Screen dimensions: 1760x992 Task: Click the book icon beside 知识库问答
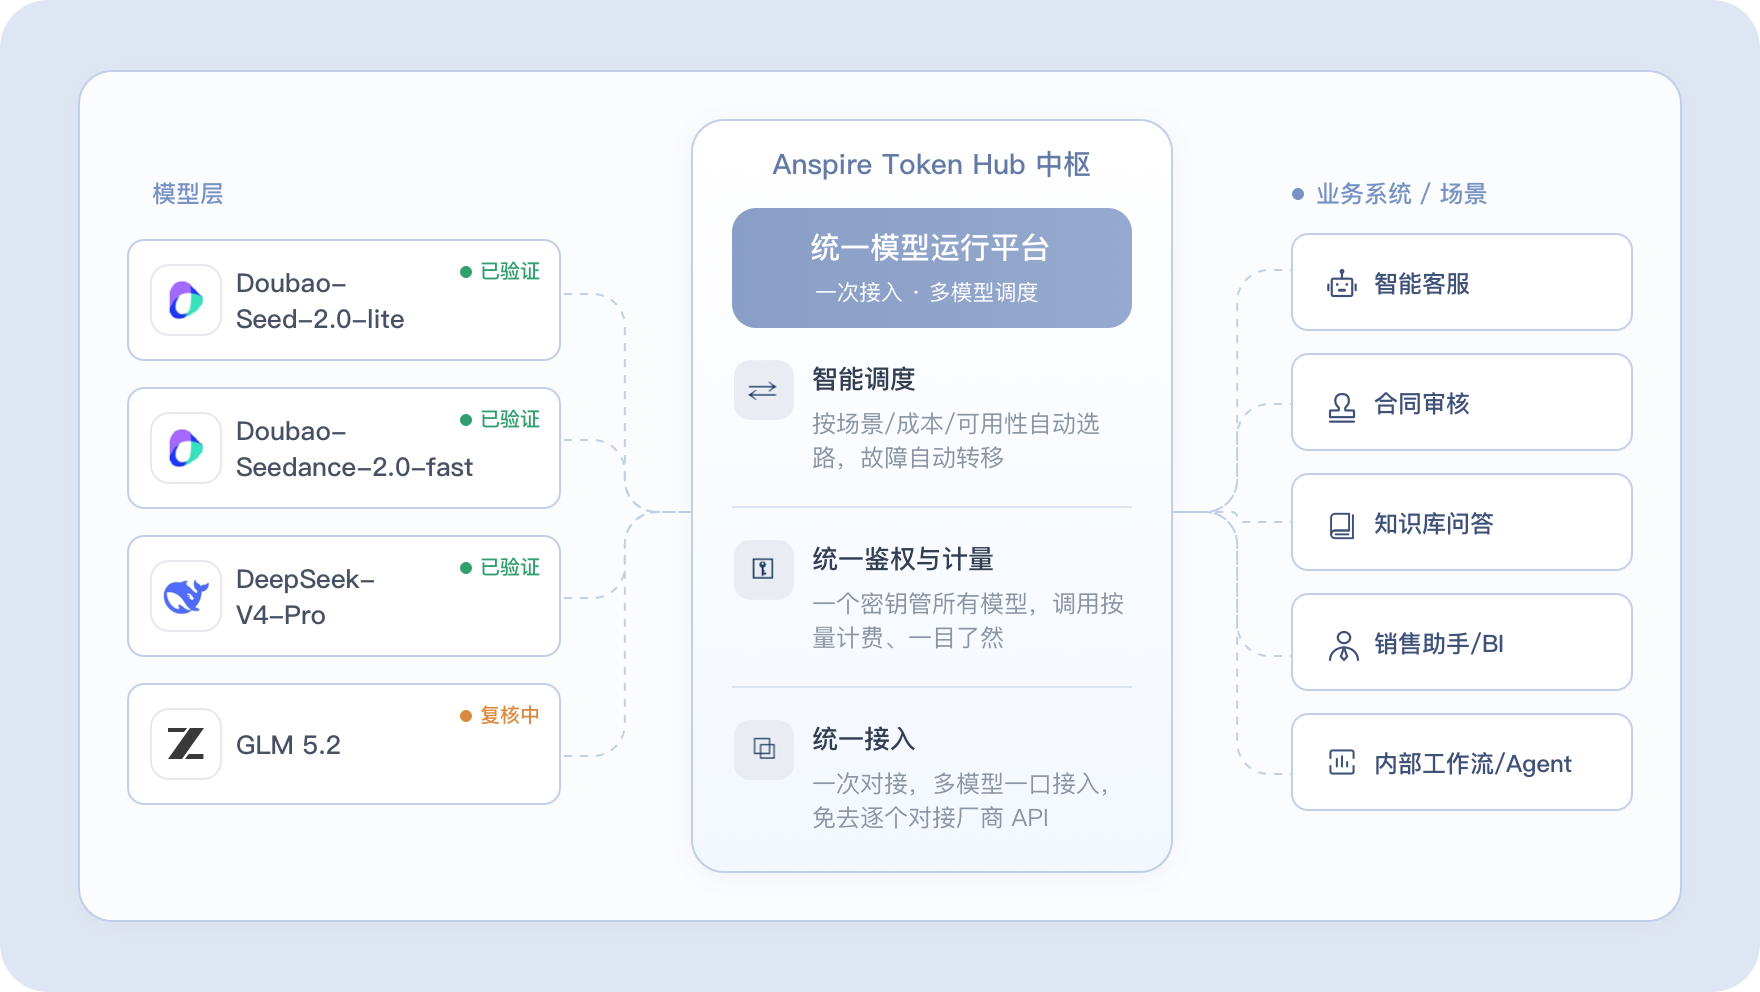click(1342, 525)
